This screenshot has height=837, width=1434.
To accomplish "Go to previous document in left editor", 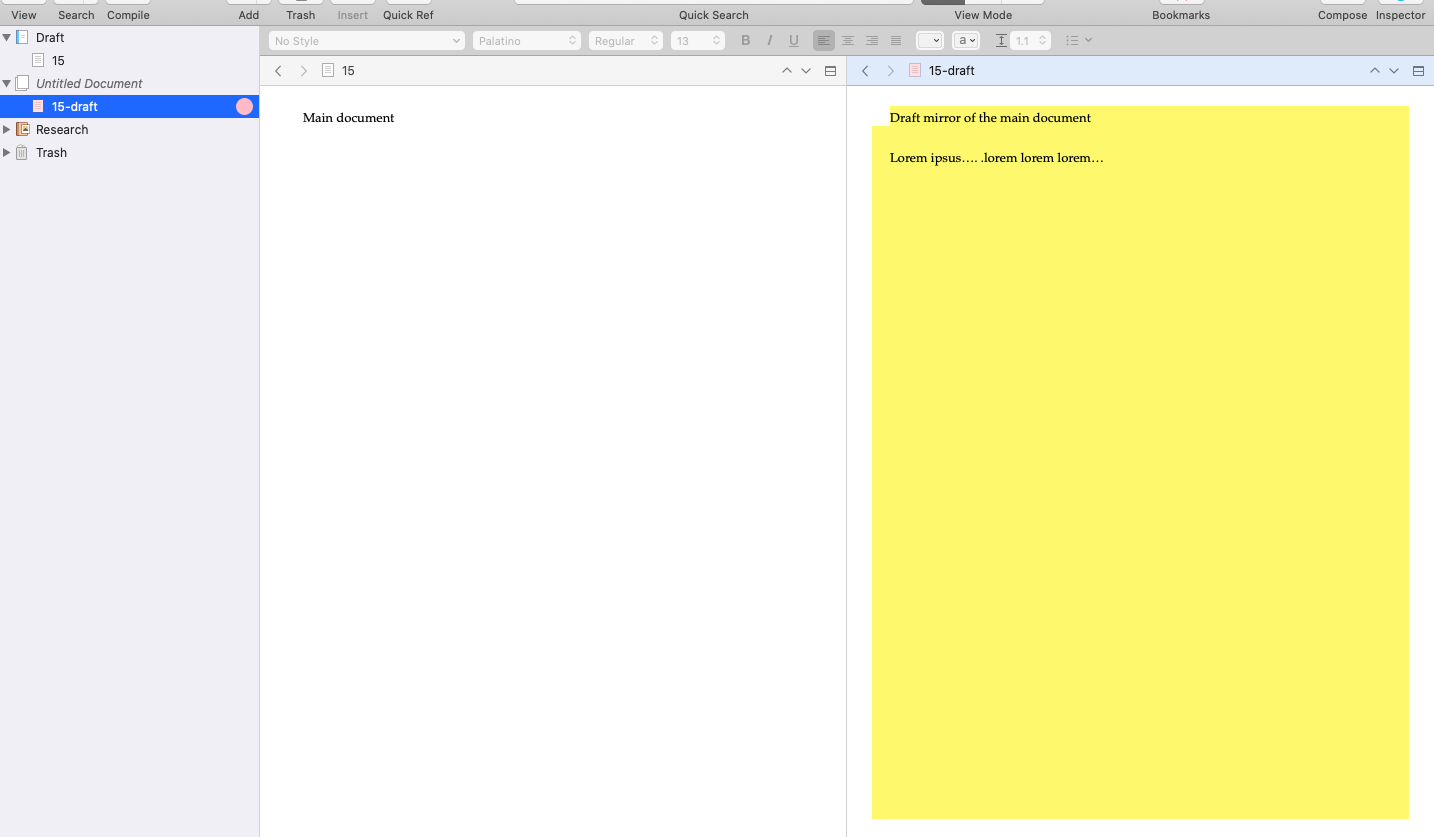I will [786, 71].
